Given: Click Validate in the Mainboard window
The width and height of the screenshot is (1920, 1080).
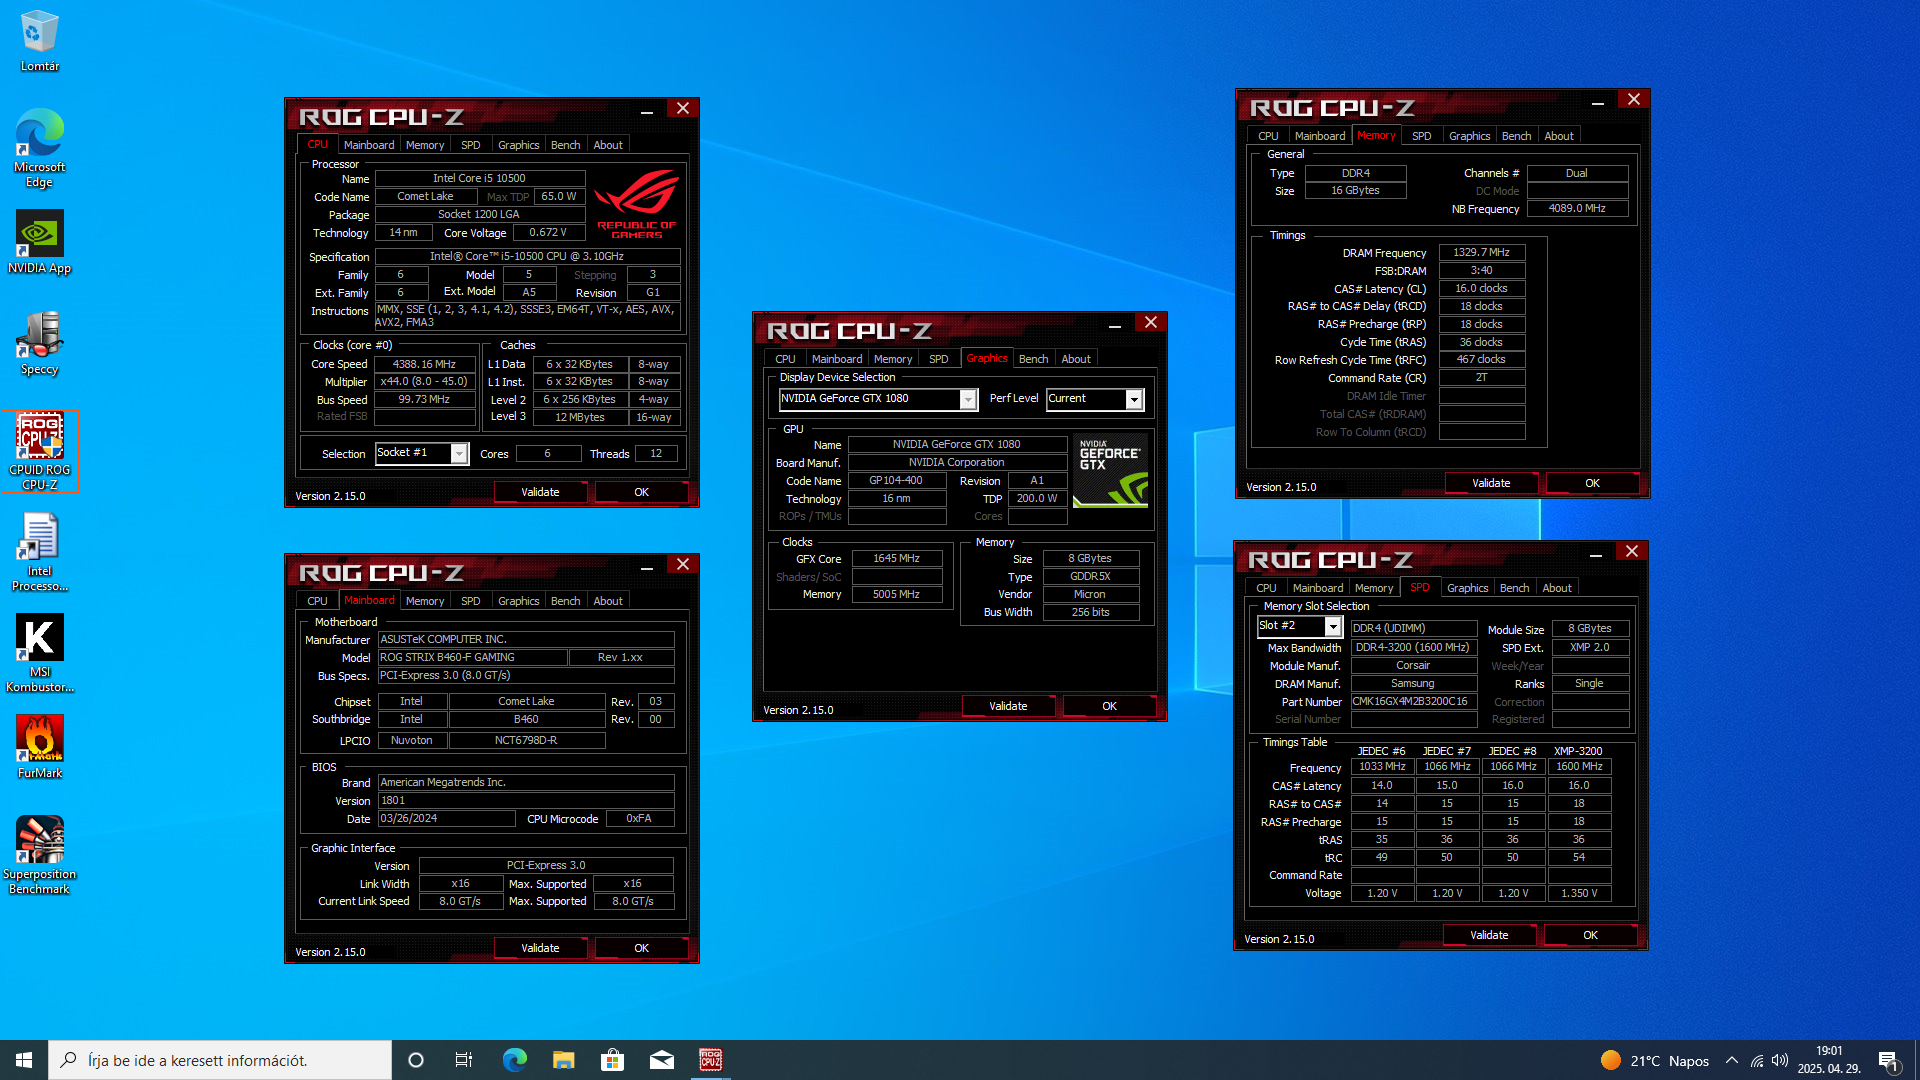Looking at the screenshot, I should pyautogui.click(x=540, y=948).
